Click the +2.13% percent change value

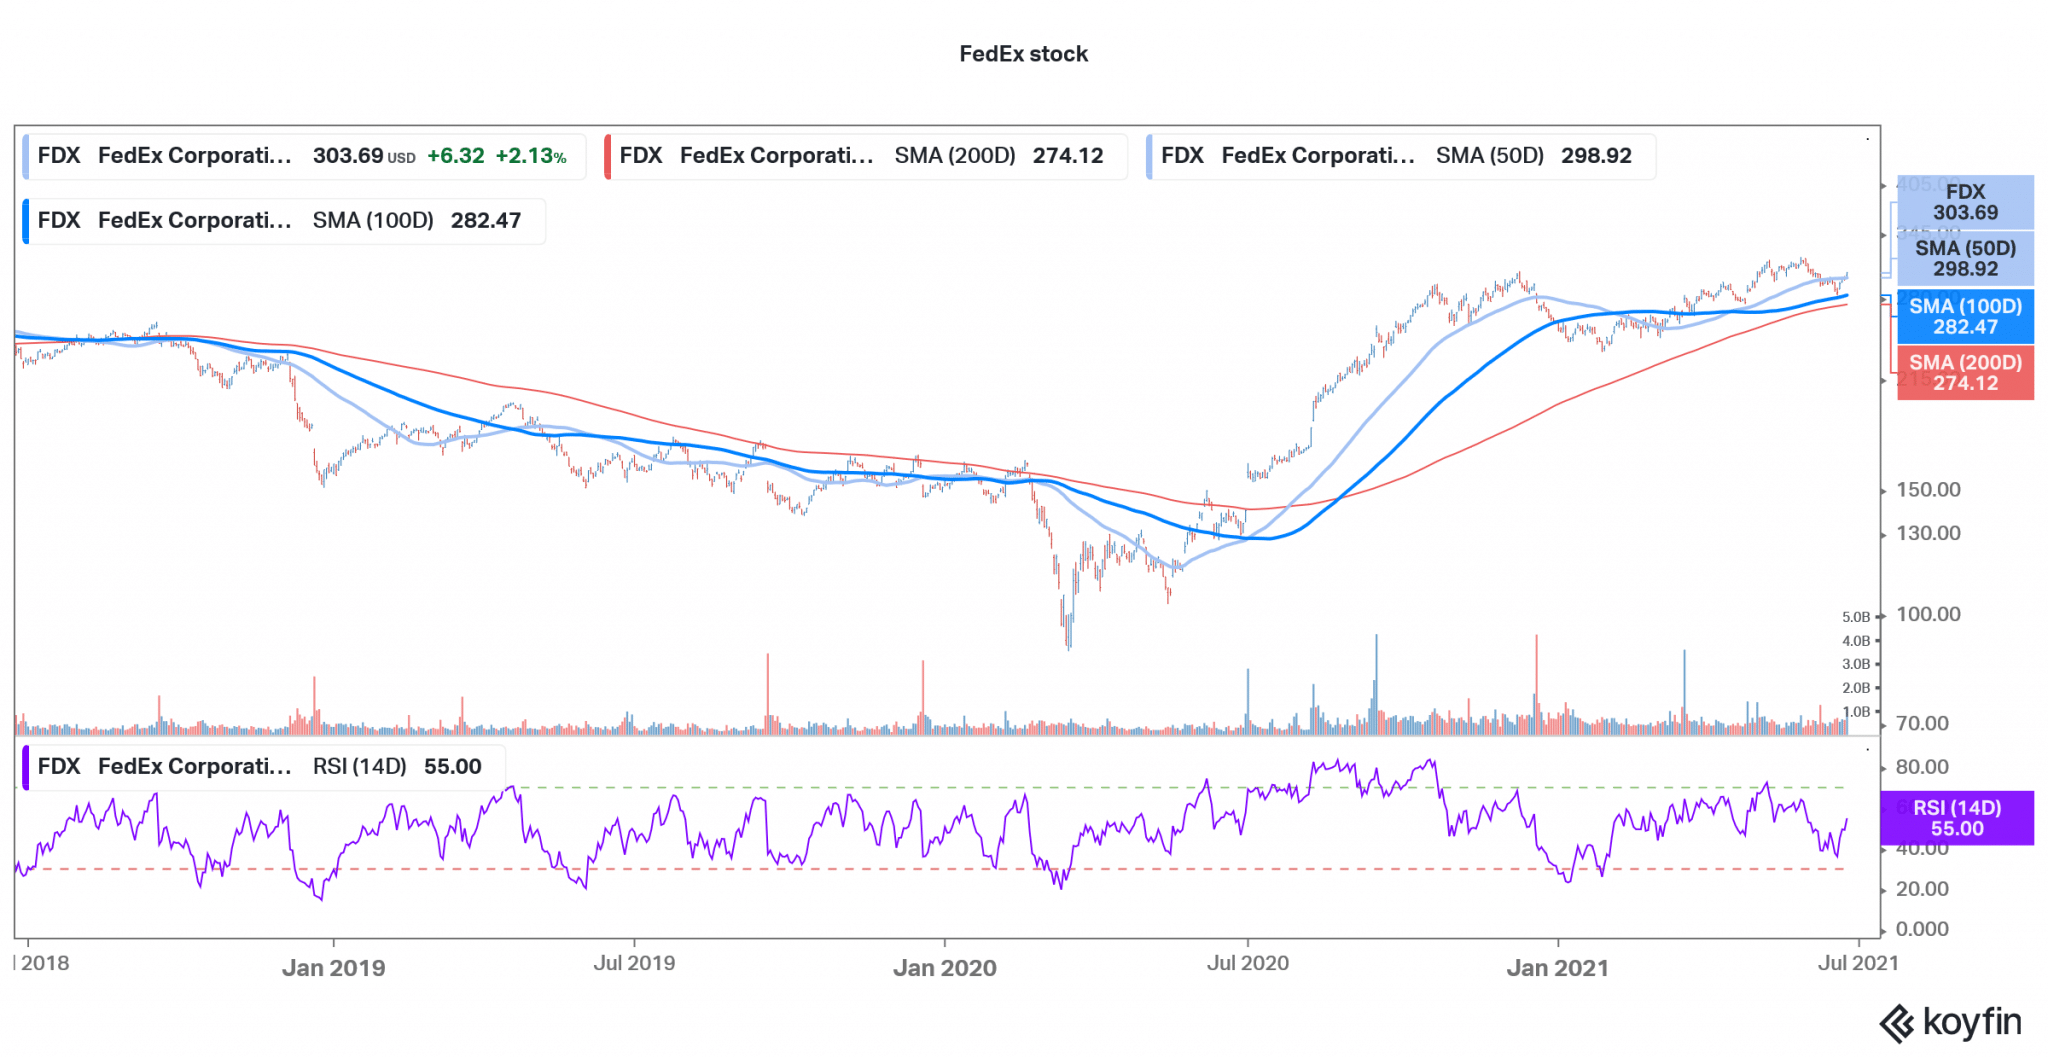pos(531,156)
